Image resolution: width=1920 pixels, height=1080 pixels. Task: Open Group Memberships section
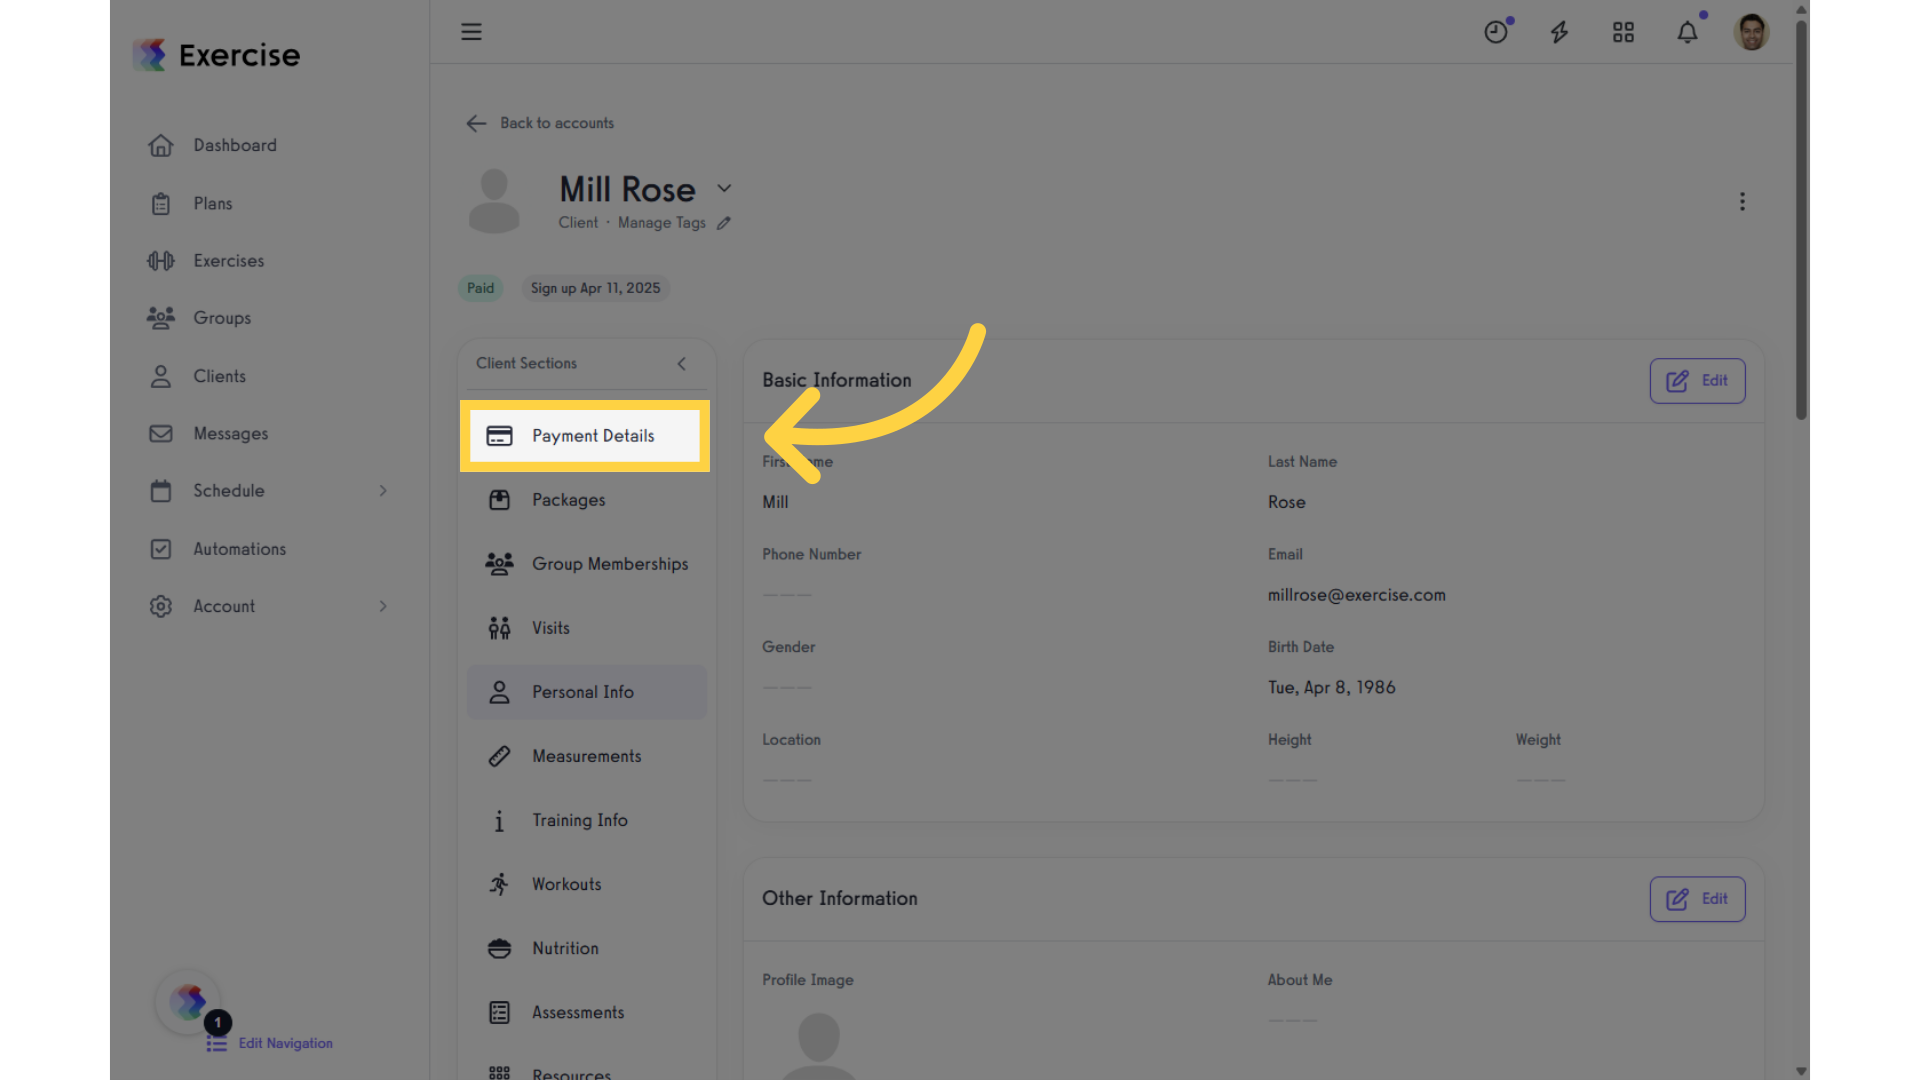tap(587, 564)
